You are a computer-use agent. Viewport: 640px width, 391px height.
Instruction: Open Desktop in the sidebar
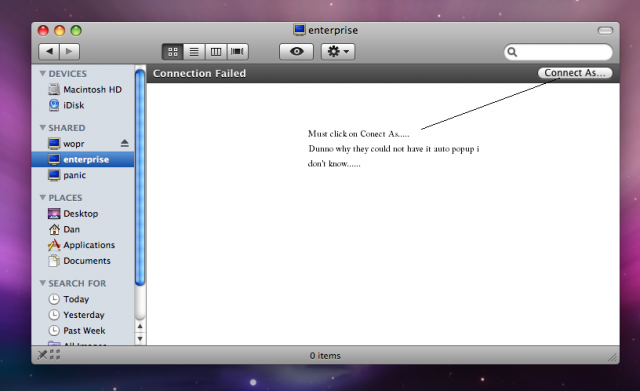(83, 213)
